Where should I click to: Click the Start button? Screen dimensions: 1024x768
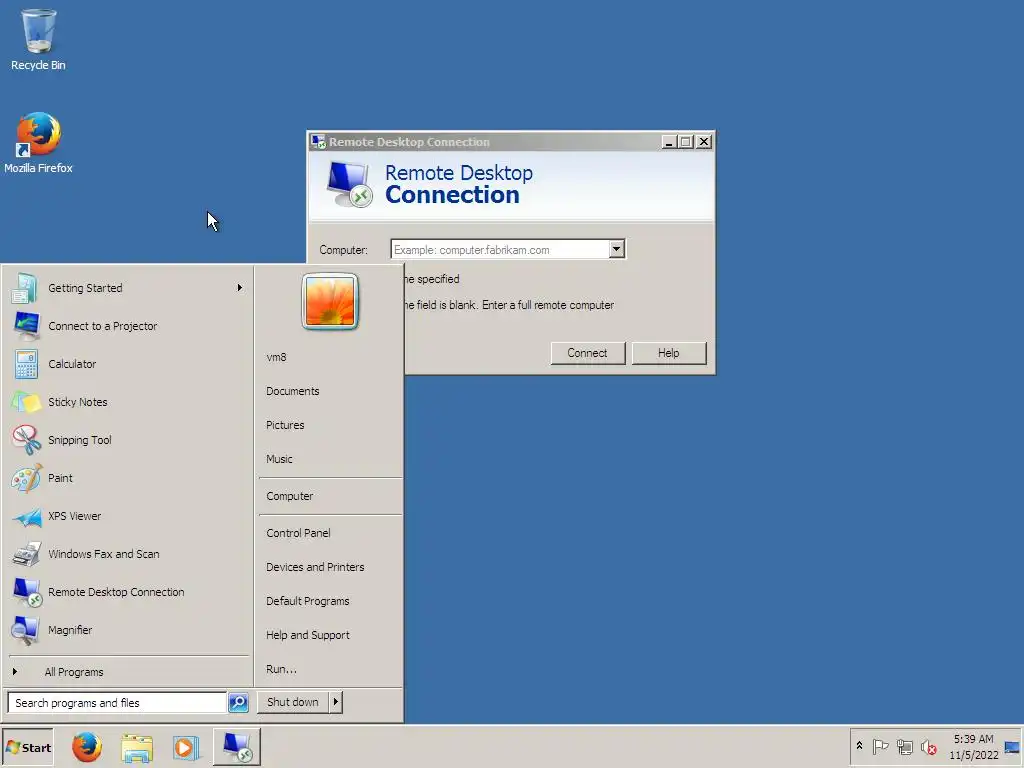click(x=27, y=747)
